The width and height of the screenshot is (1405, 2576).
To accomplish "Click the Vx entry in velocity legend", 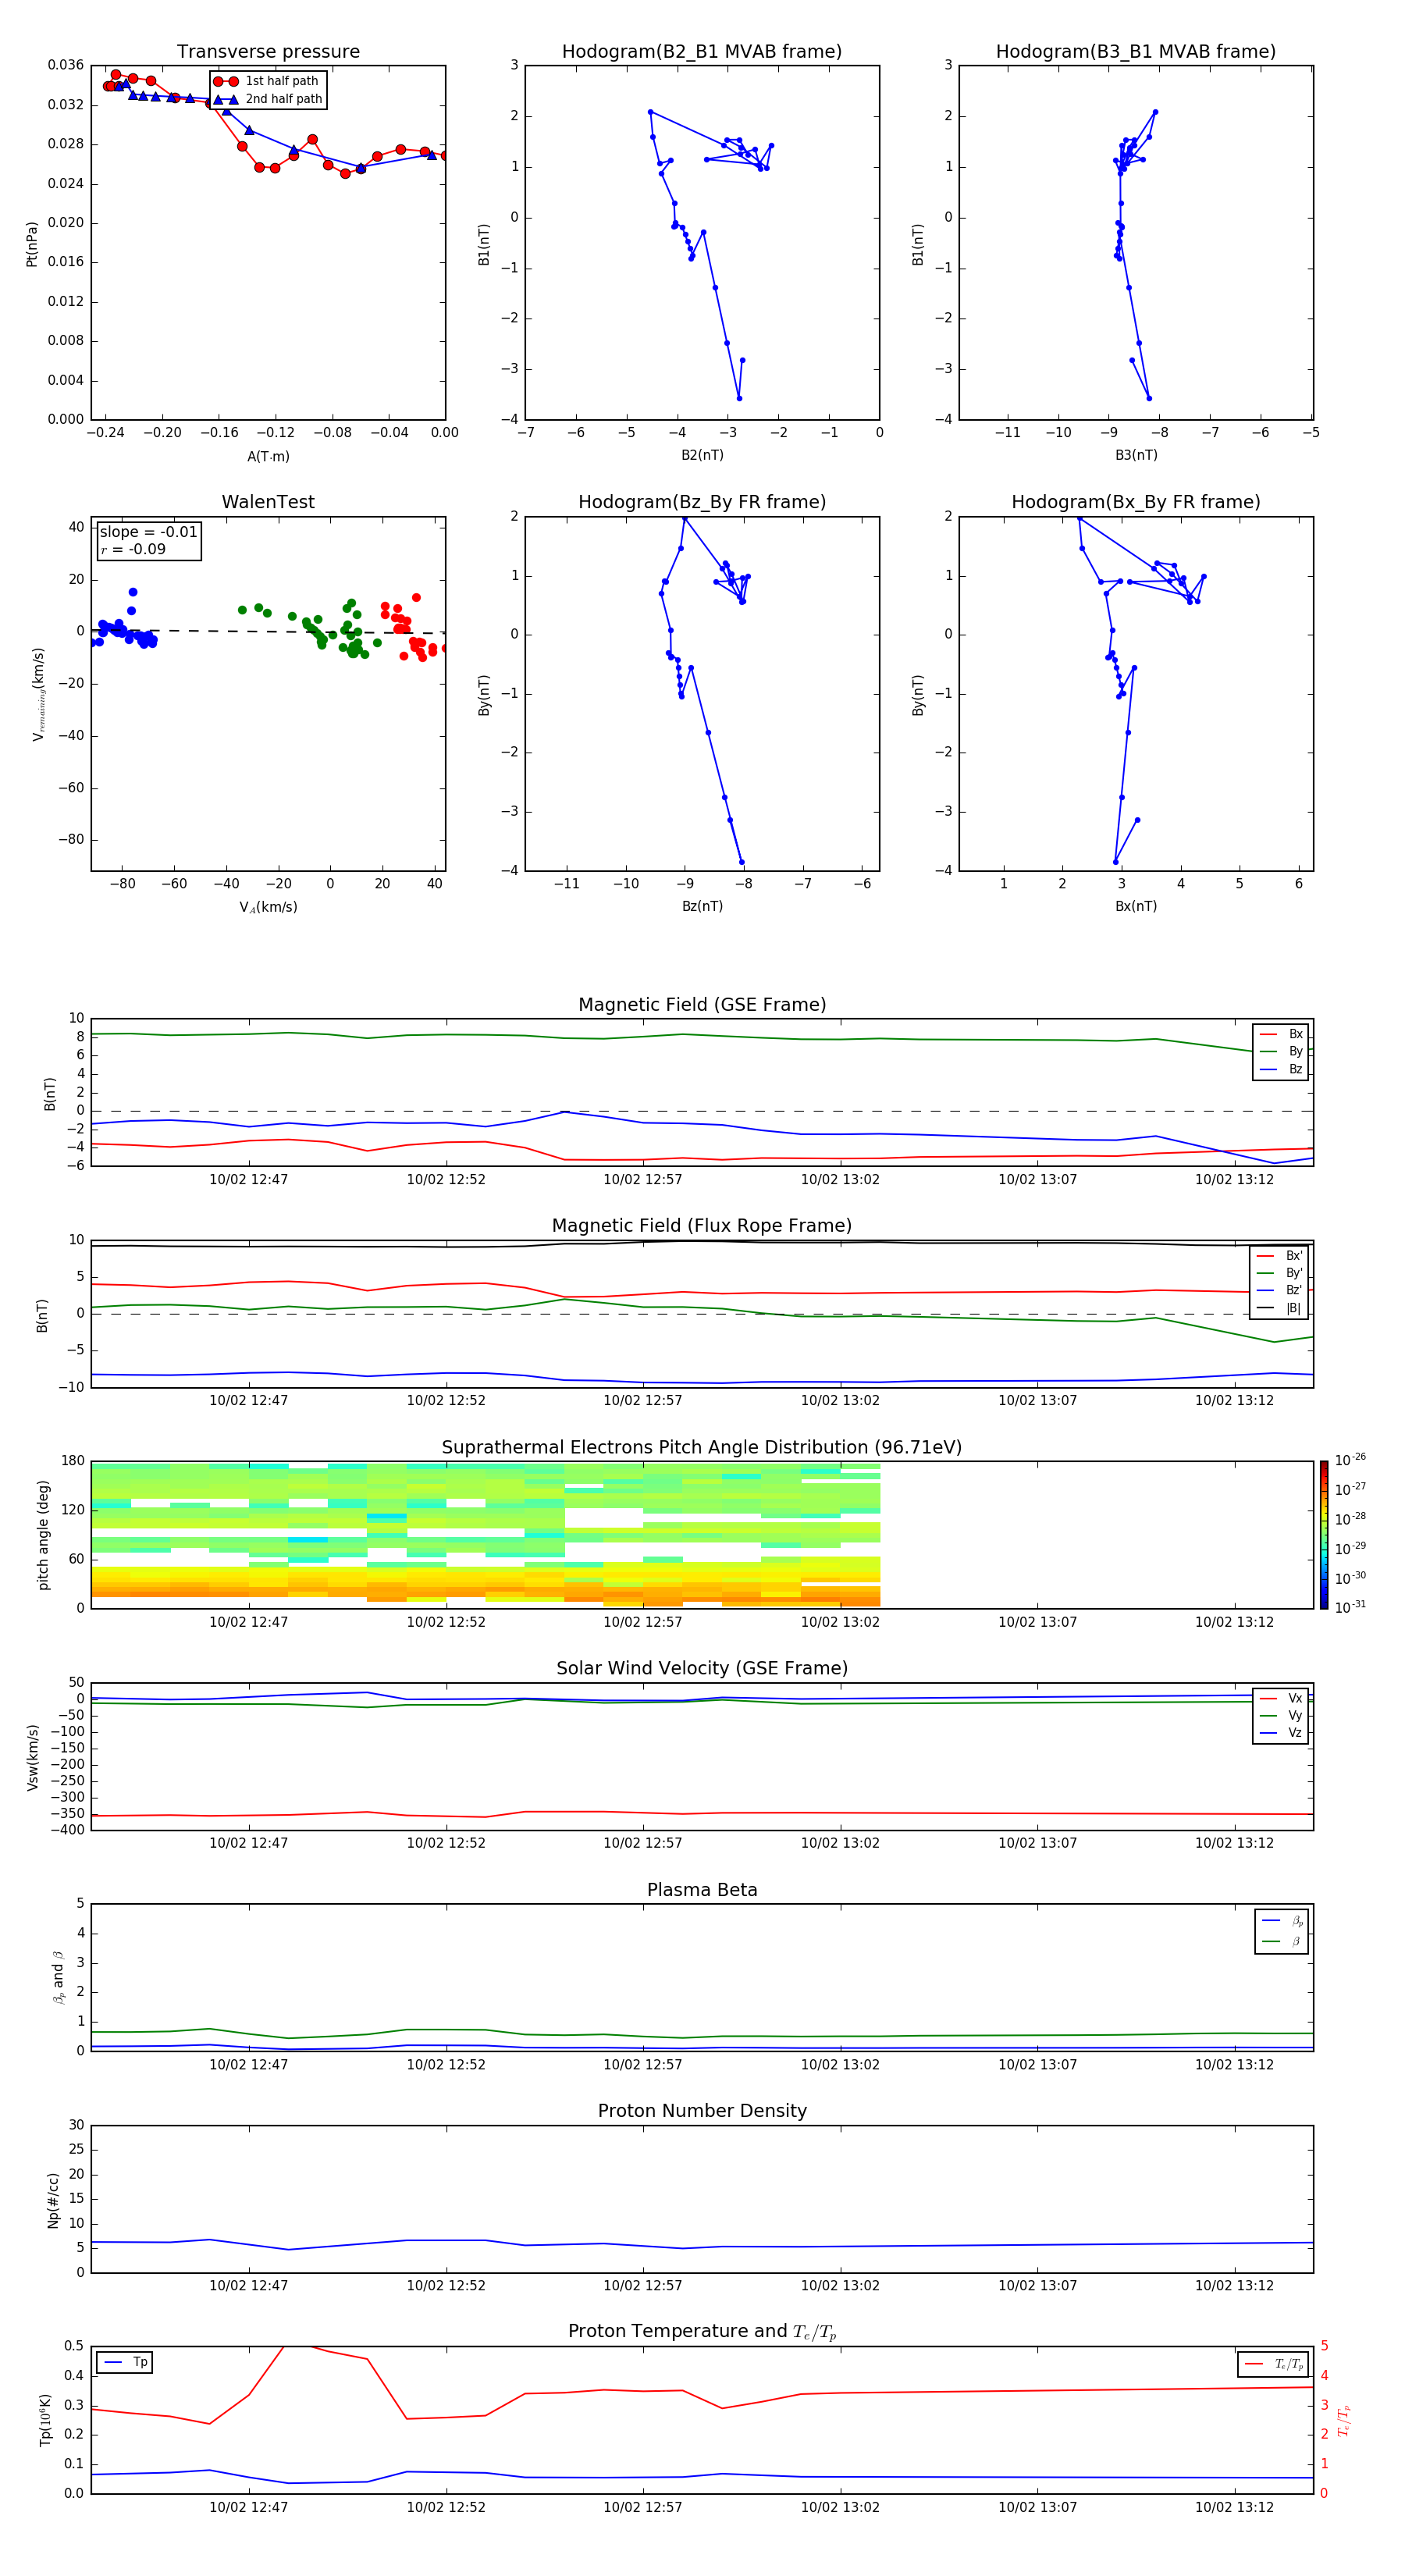I will click(x=1281, y=1698).
